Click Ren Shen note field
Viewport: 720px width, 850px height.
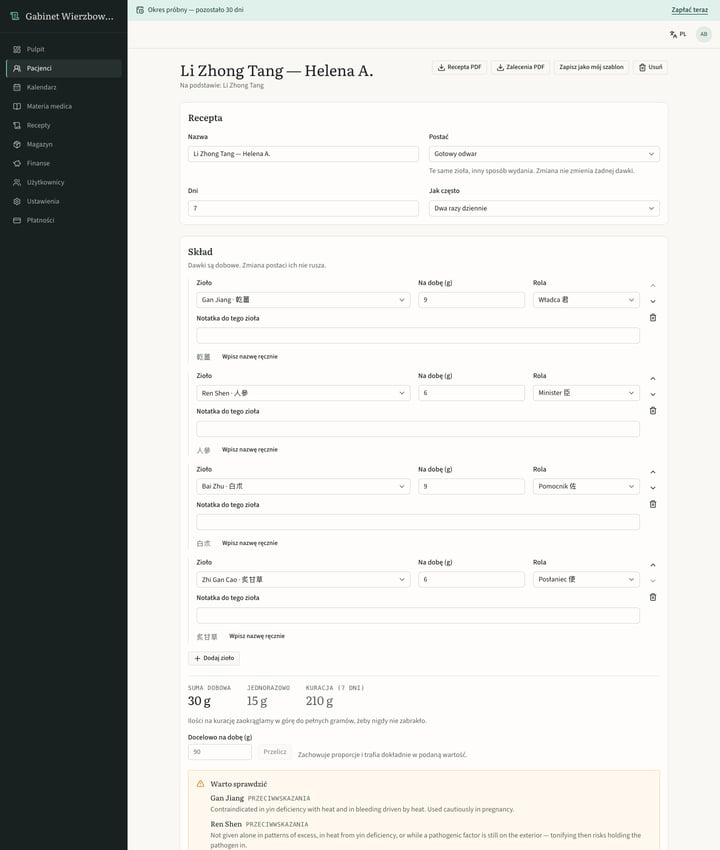pos(417,429)
